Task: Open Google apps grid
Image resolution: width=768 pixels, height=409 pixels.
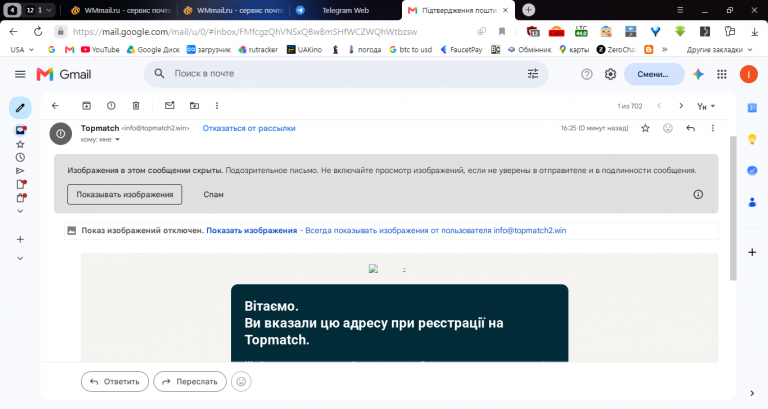Action: [722, 74]
